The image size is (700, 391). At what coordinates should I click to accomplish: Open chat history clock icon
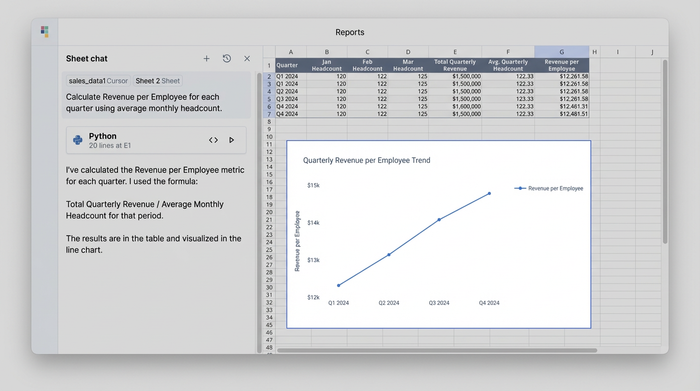click(227, 58)
